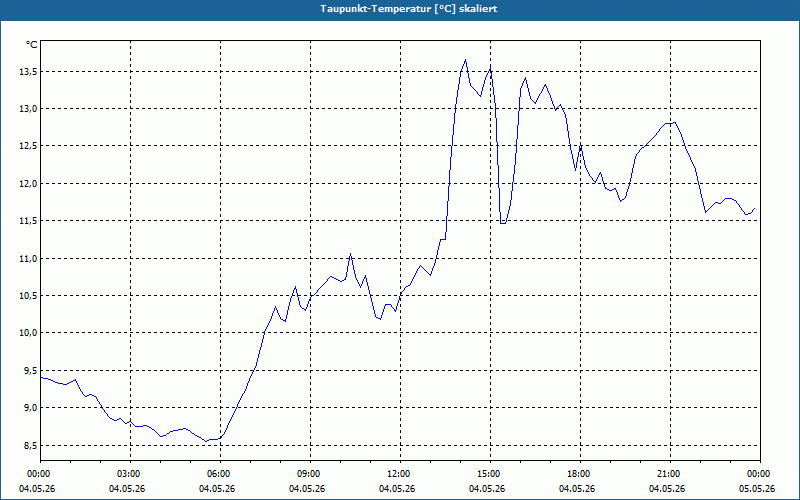
Task: Click the y-axis value "9,5"
Action: 30,370
